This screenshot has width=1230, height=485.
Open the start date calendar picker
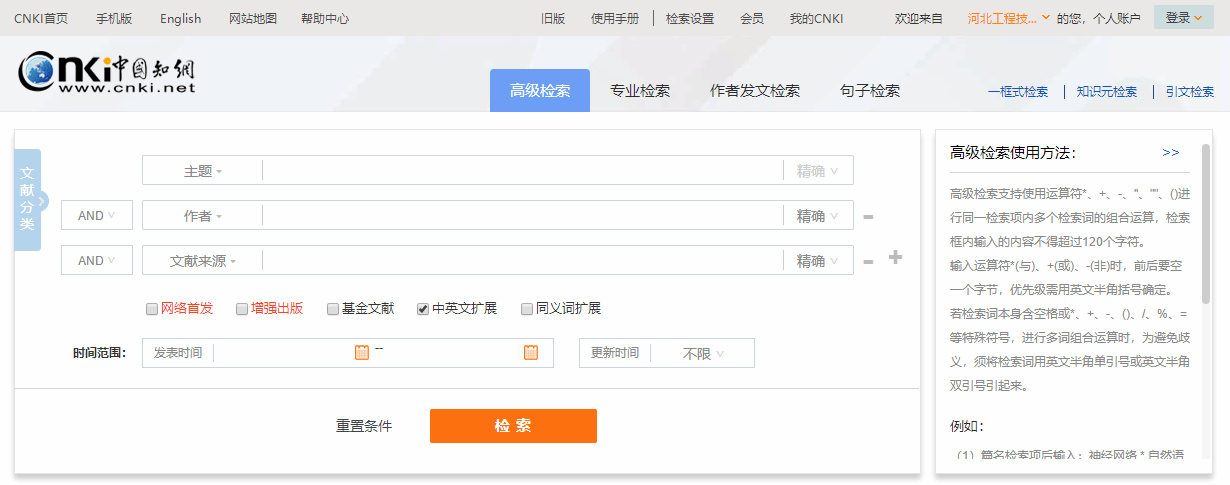(x=362, y=352)
